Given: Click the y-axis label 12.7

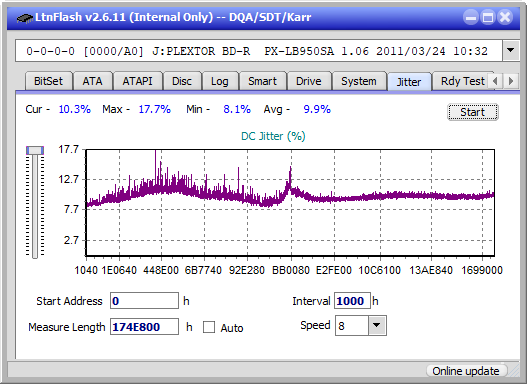Looking at the screenshot, I should pos(69,179).
